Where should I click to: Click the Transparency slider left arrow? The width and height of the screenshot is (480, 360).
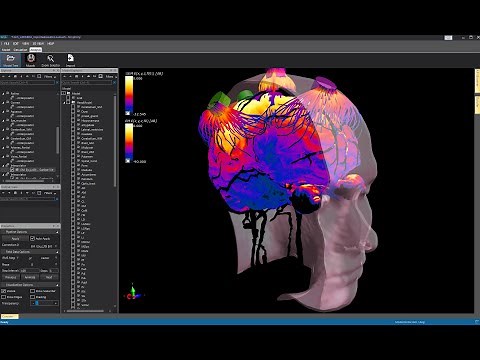pos(33,303)
